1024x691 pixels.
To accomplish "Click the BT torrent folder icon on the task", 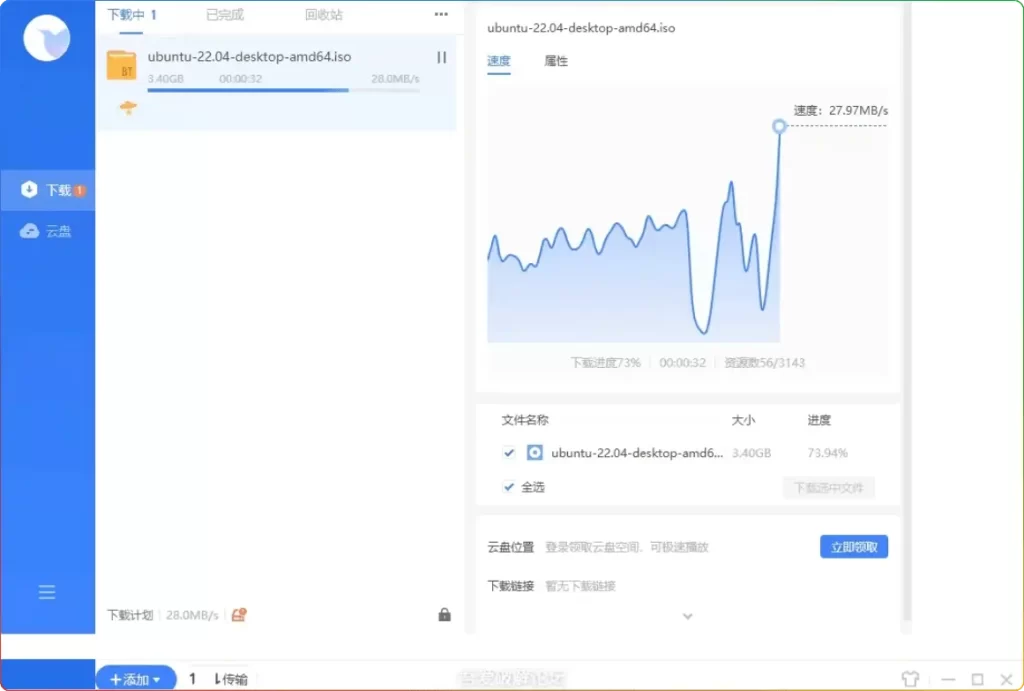I will (123, 66).
